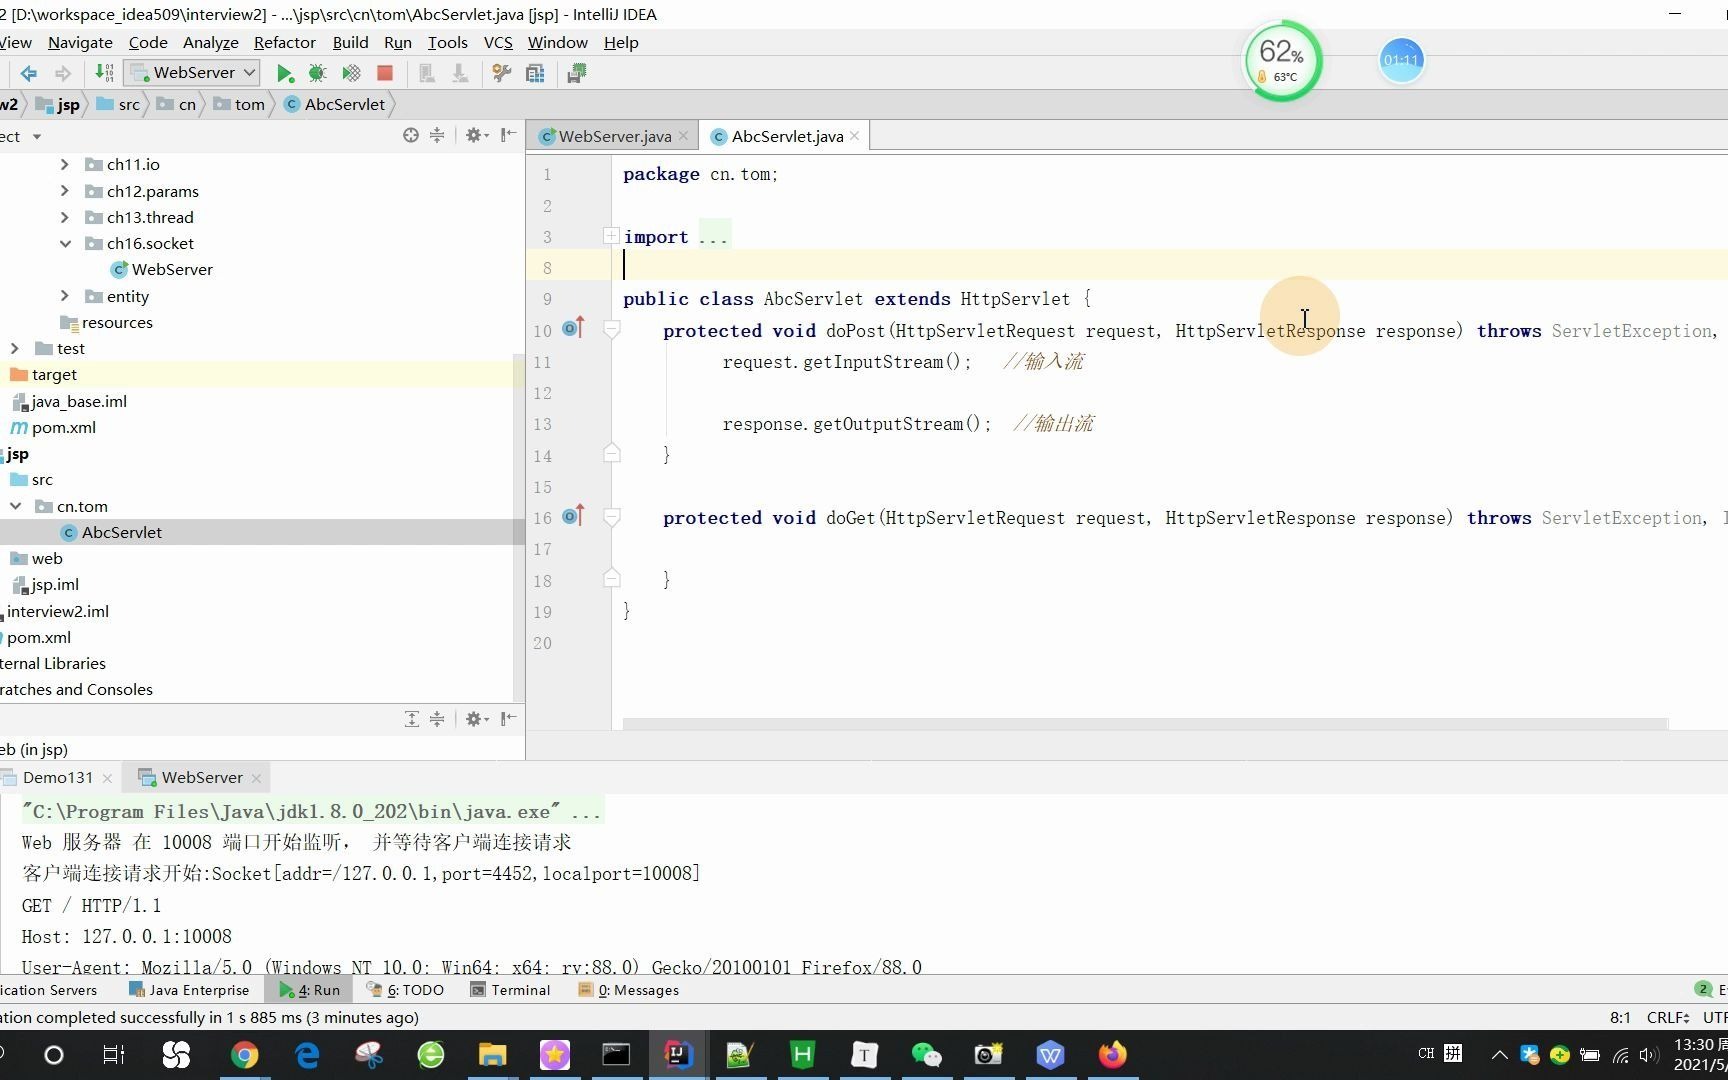This screenshot has height=1080, width=1728.
Task: Click the doGet override gutter icon
Action: click(x=573, y=516)
